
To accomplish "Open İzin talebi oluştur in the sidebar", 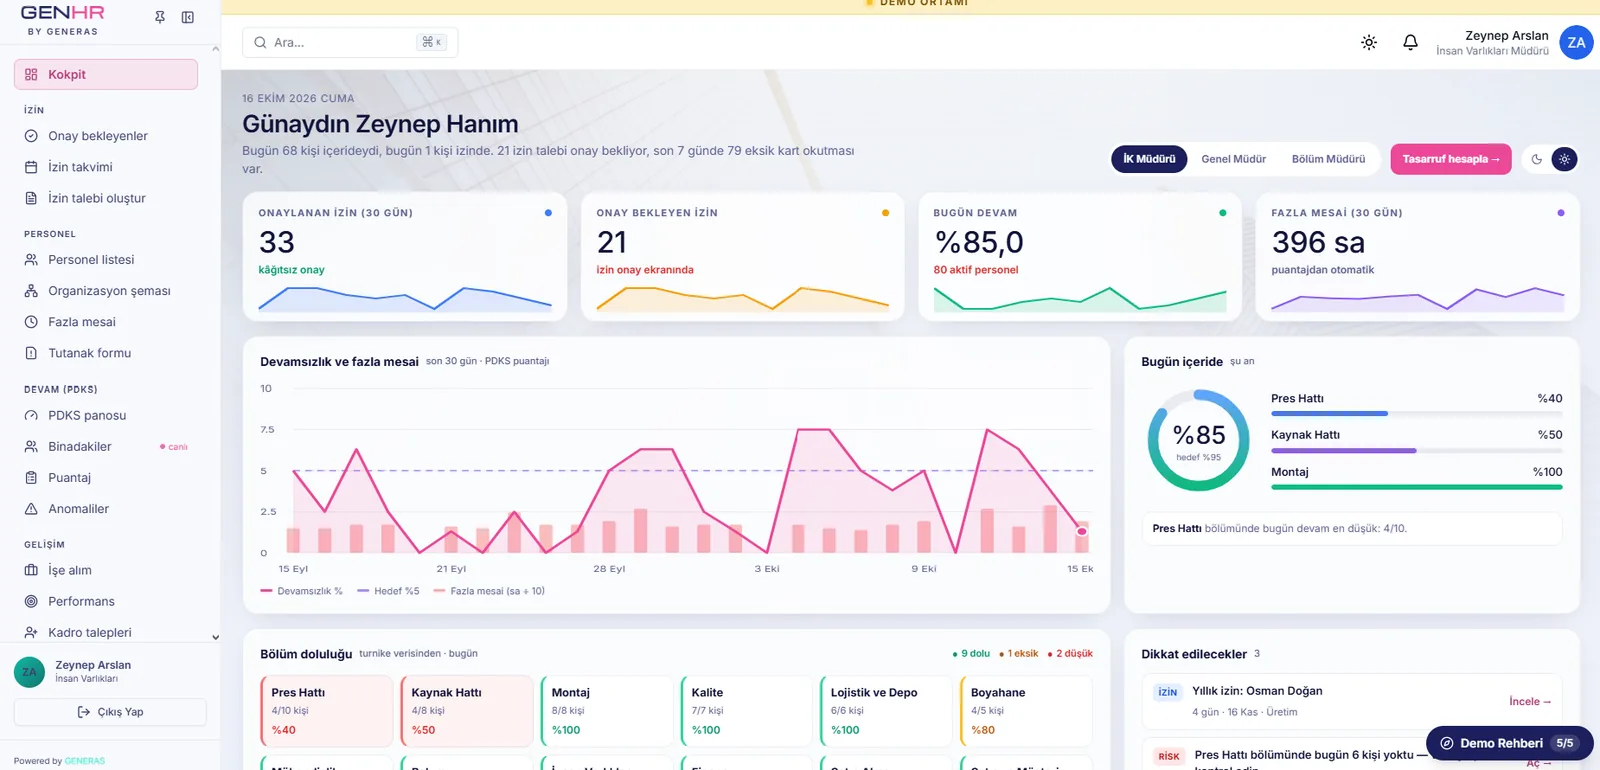I will (x=106, y=198).
